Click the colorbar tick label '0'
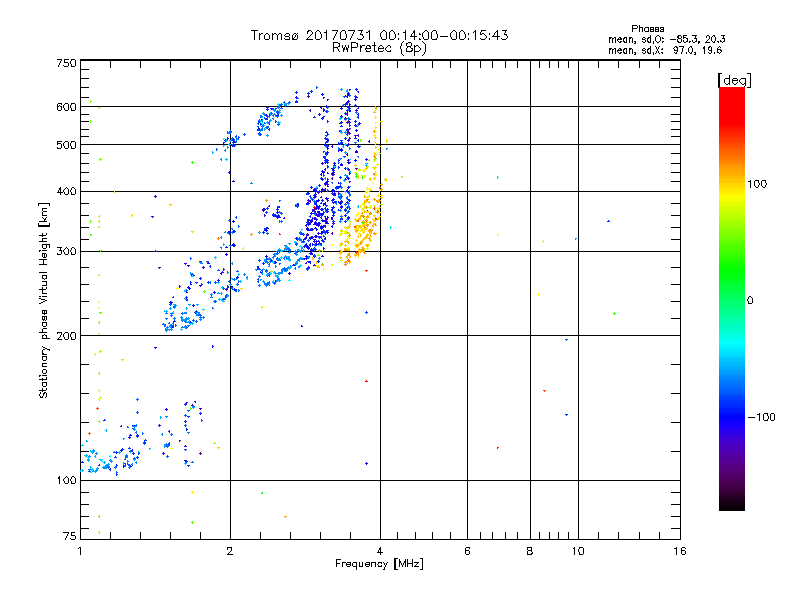 point(750,301)
